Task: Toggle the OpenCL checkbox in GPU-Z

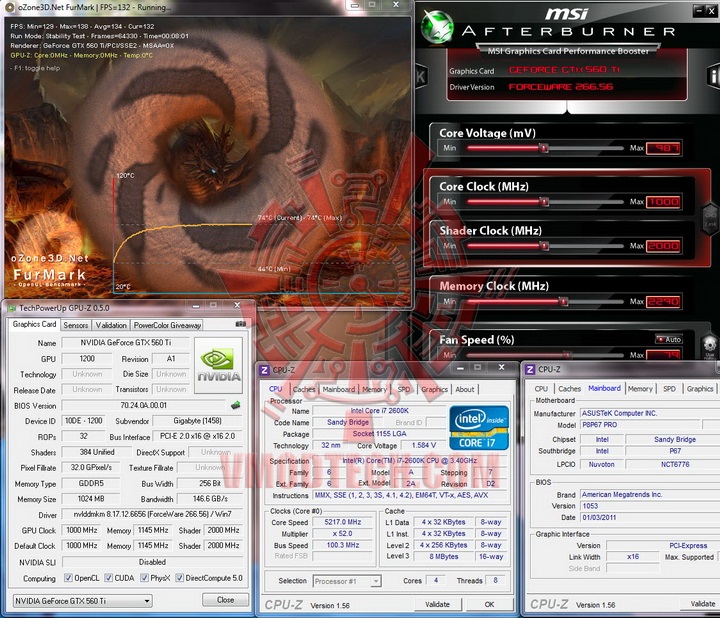Action: coord(68,578)
